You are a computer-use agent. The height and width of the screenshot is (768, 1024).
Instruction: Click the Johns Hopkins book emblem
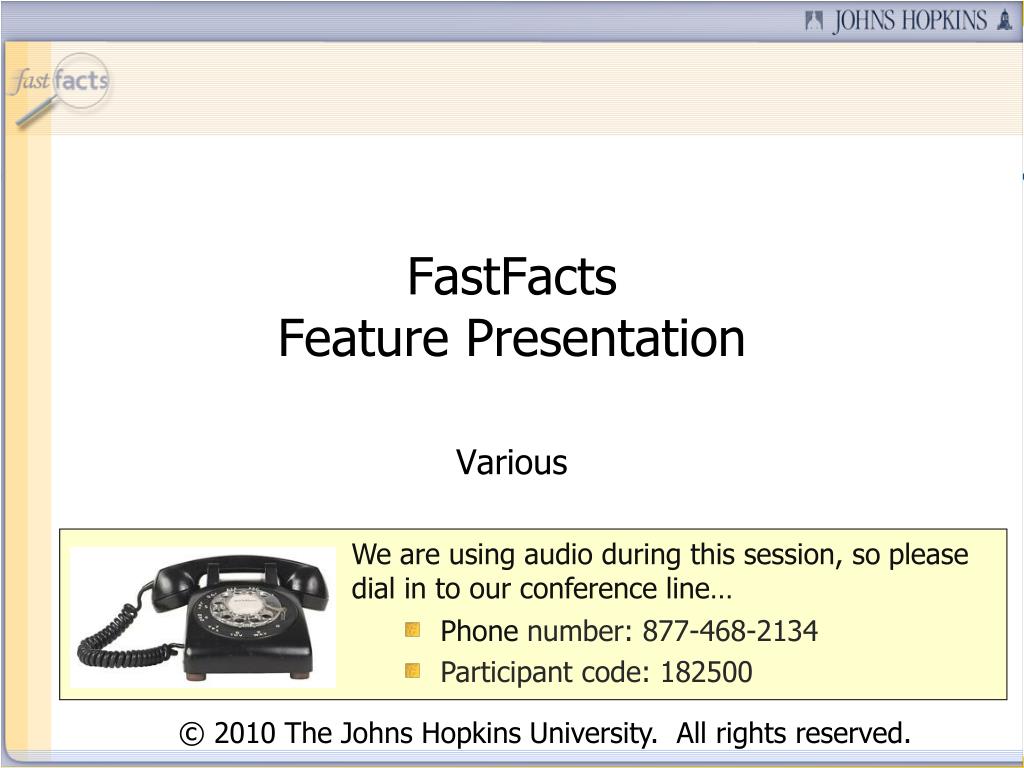pyautogui.click(x=814, y=21)
